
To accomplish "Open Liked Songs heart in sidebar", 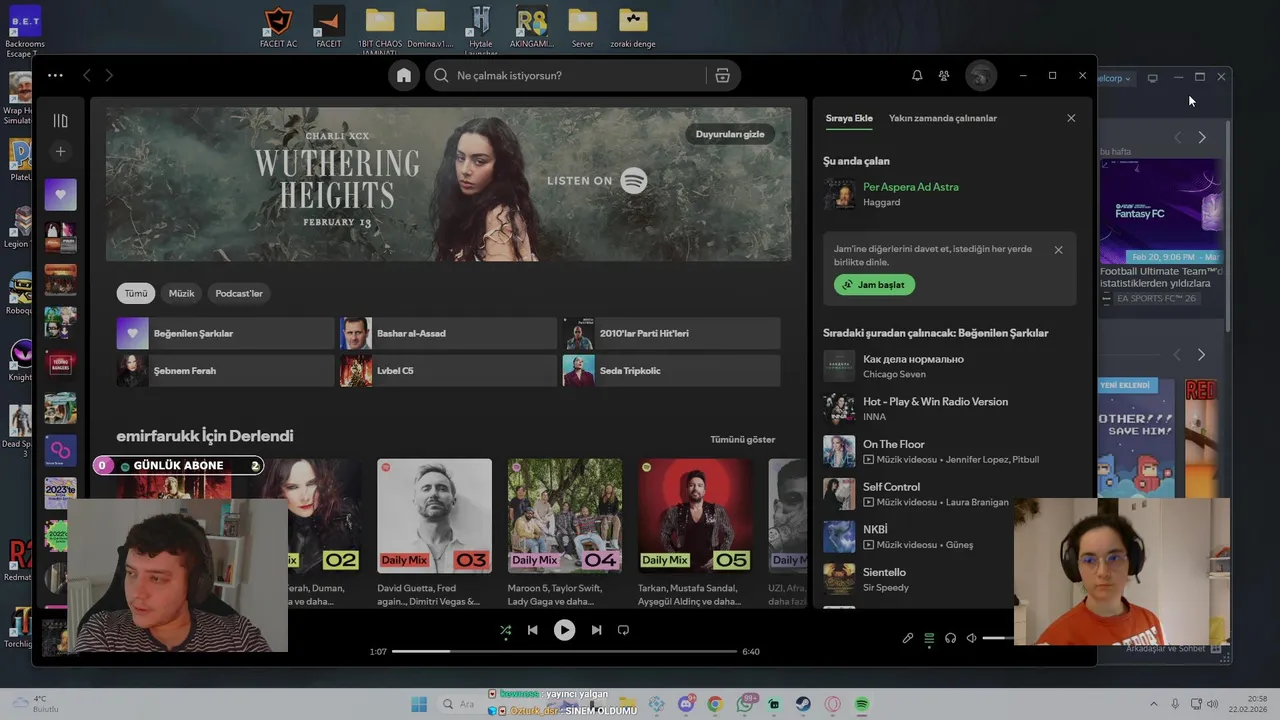I will pos(60,194).
